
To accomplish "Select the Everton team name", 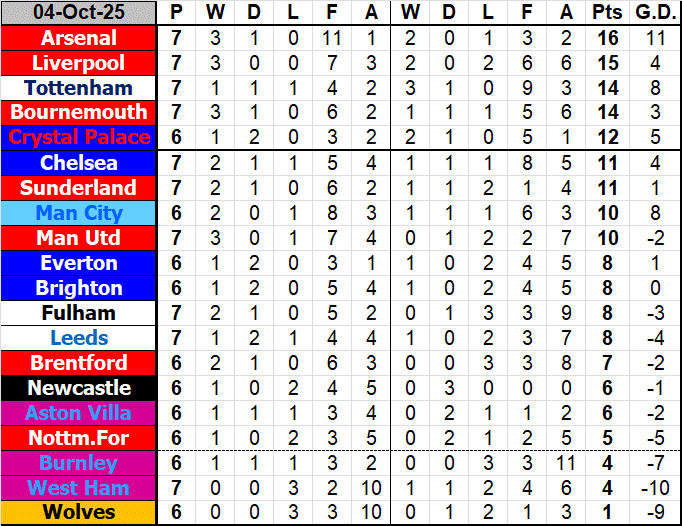I will tap(79, 263).
